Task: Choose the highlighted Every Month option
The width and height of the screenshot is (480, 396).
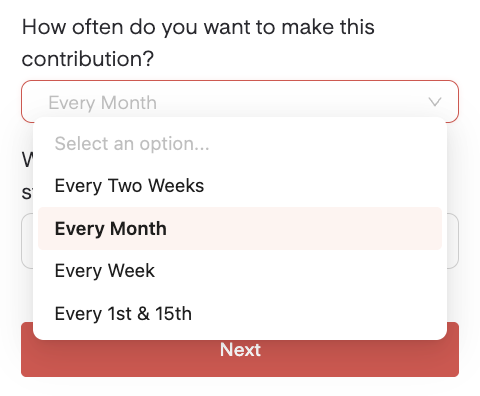Action: [240, 228]
